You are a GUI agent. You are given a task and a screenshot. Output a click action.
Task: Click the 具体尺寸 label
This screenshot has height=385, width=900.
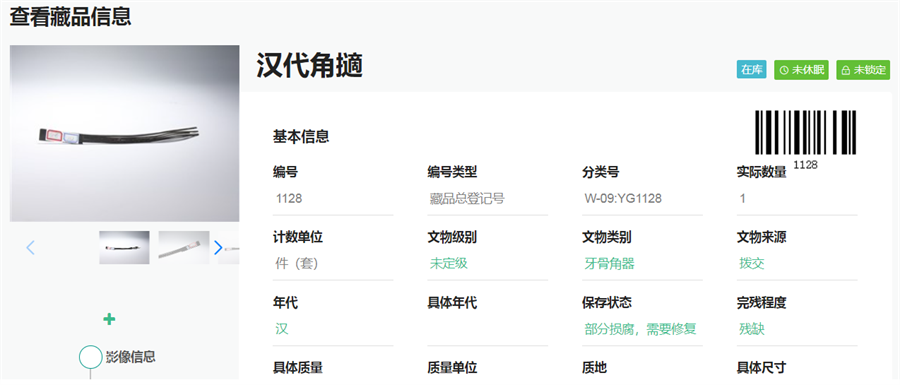point(762,367)
